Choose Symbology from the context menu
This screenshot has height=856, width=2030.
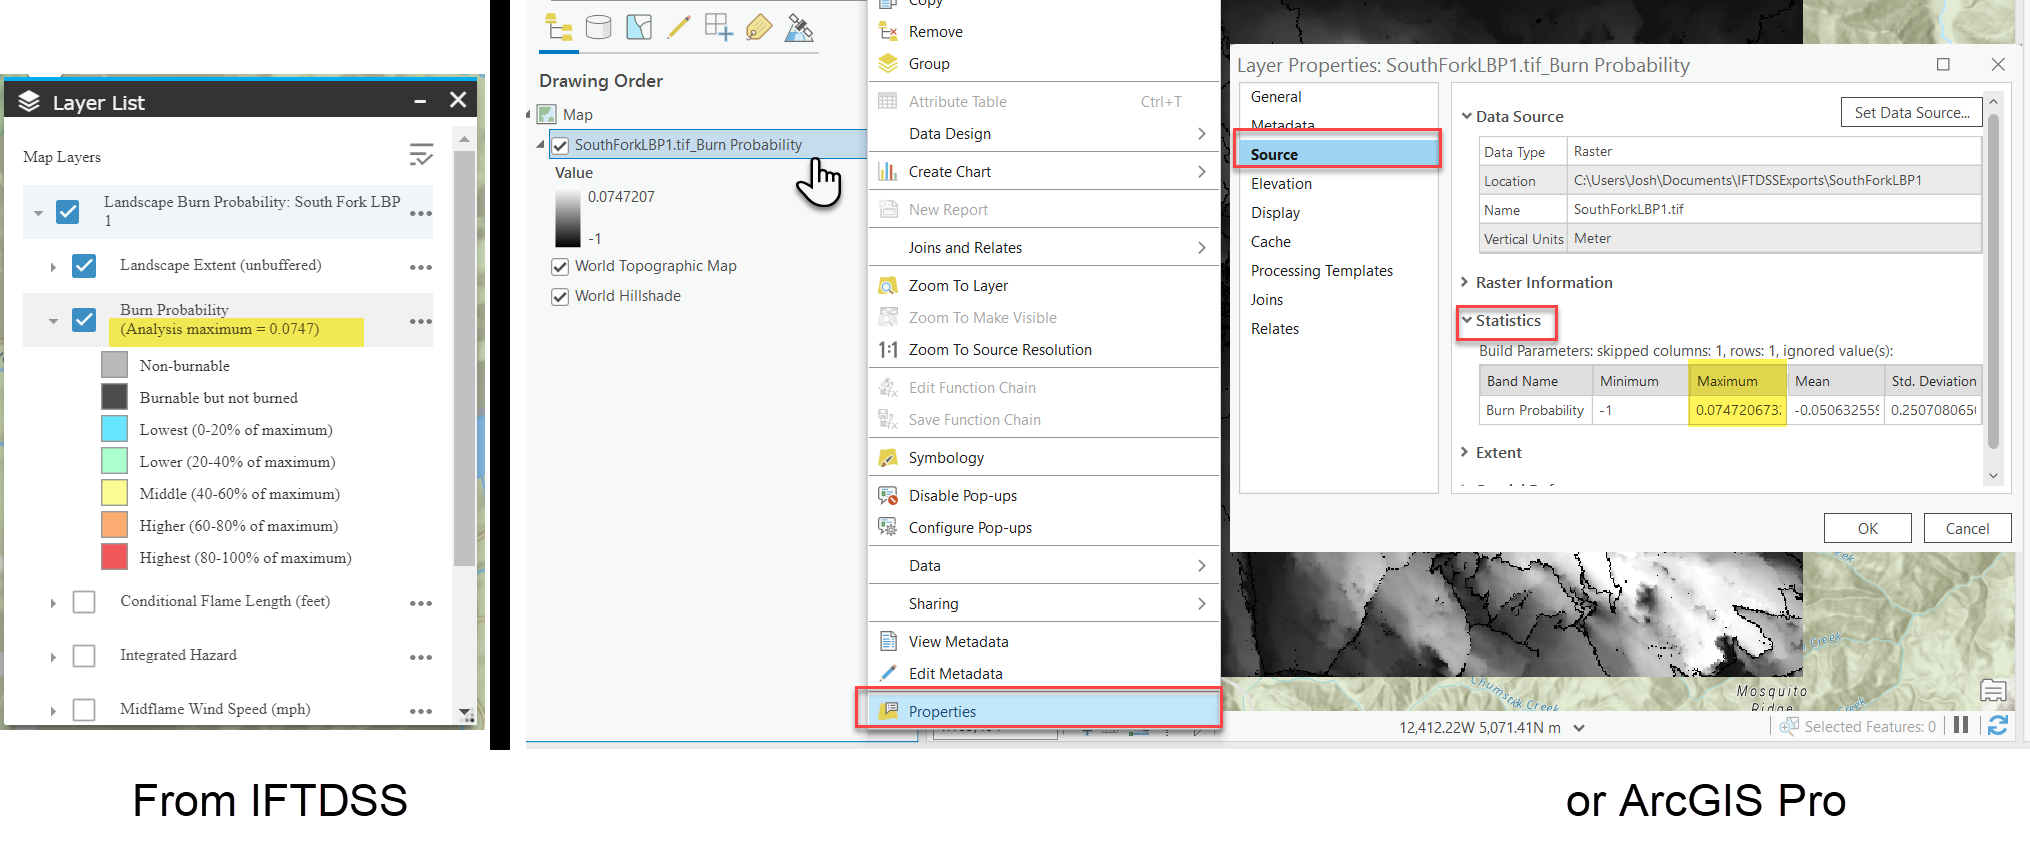point(945,458)
